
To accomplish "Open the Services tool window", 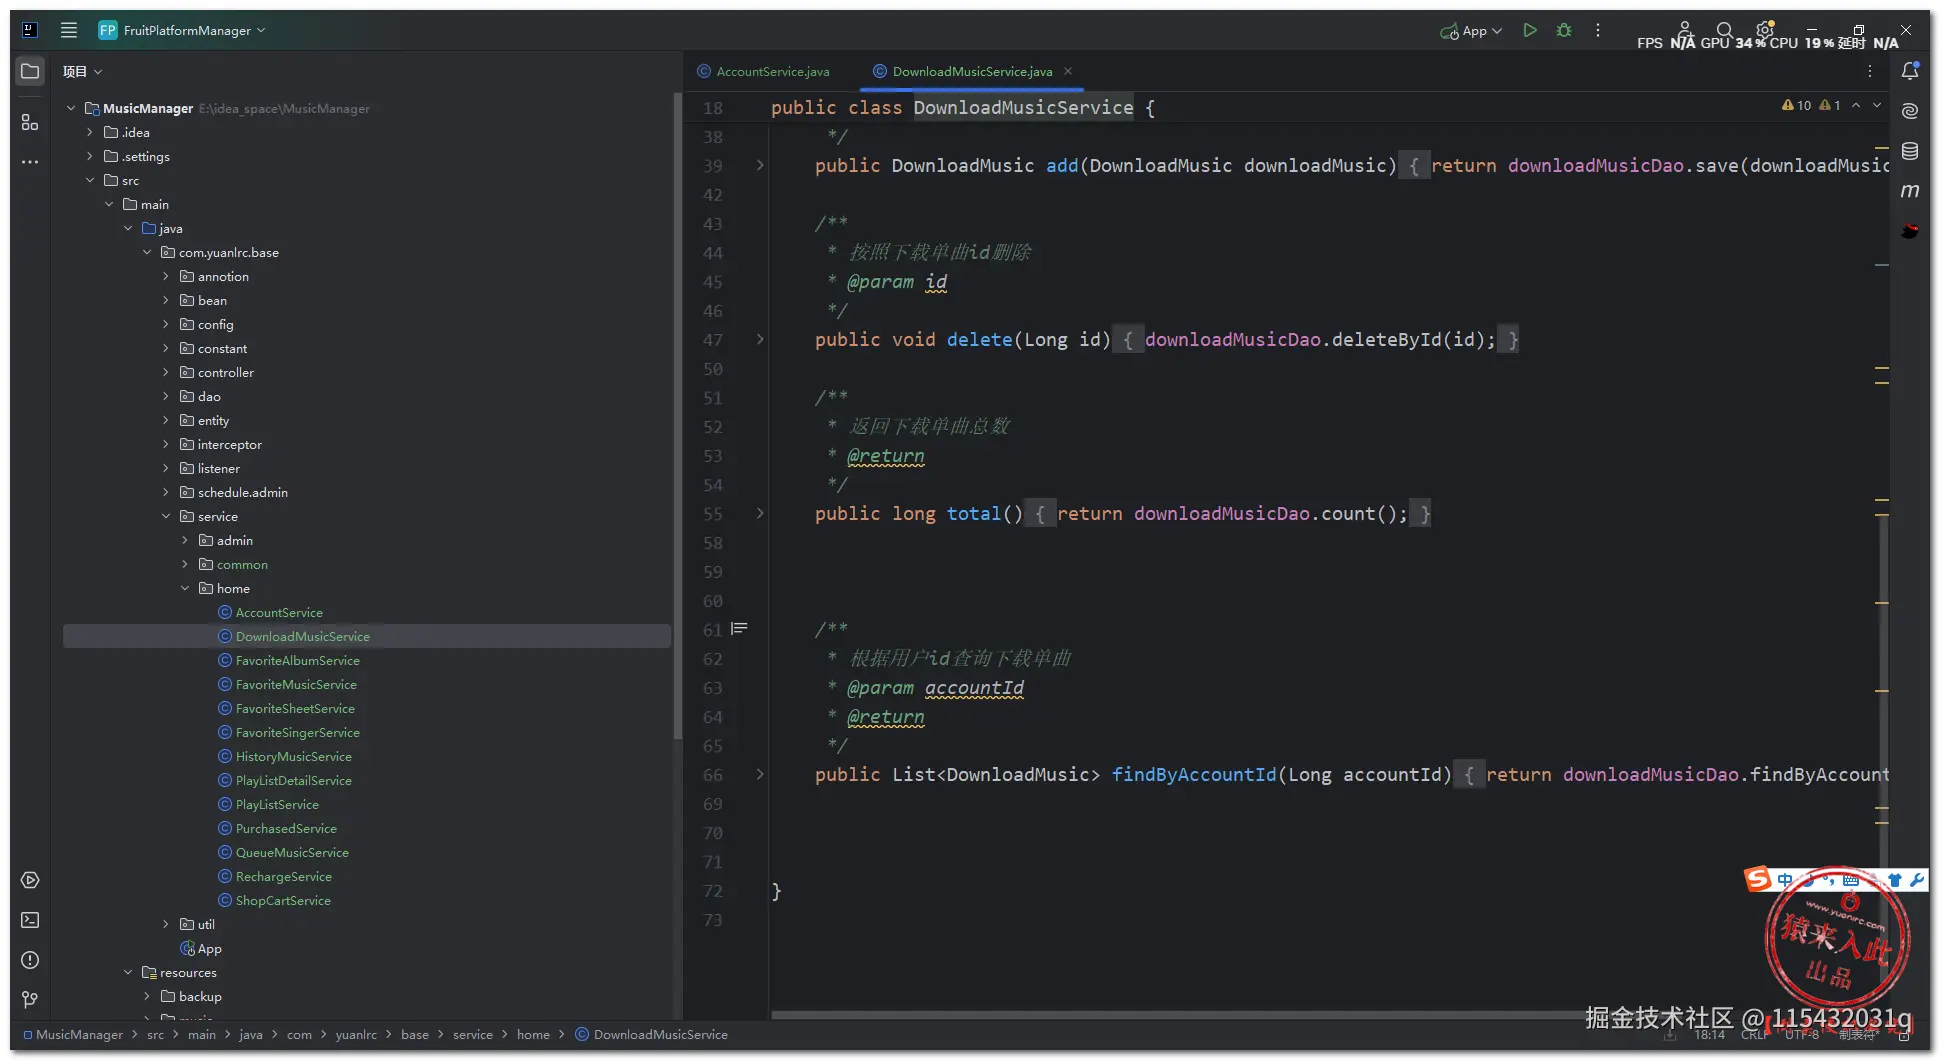I will coord(30,880).
